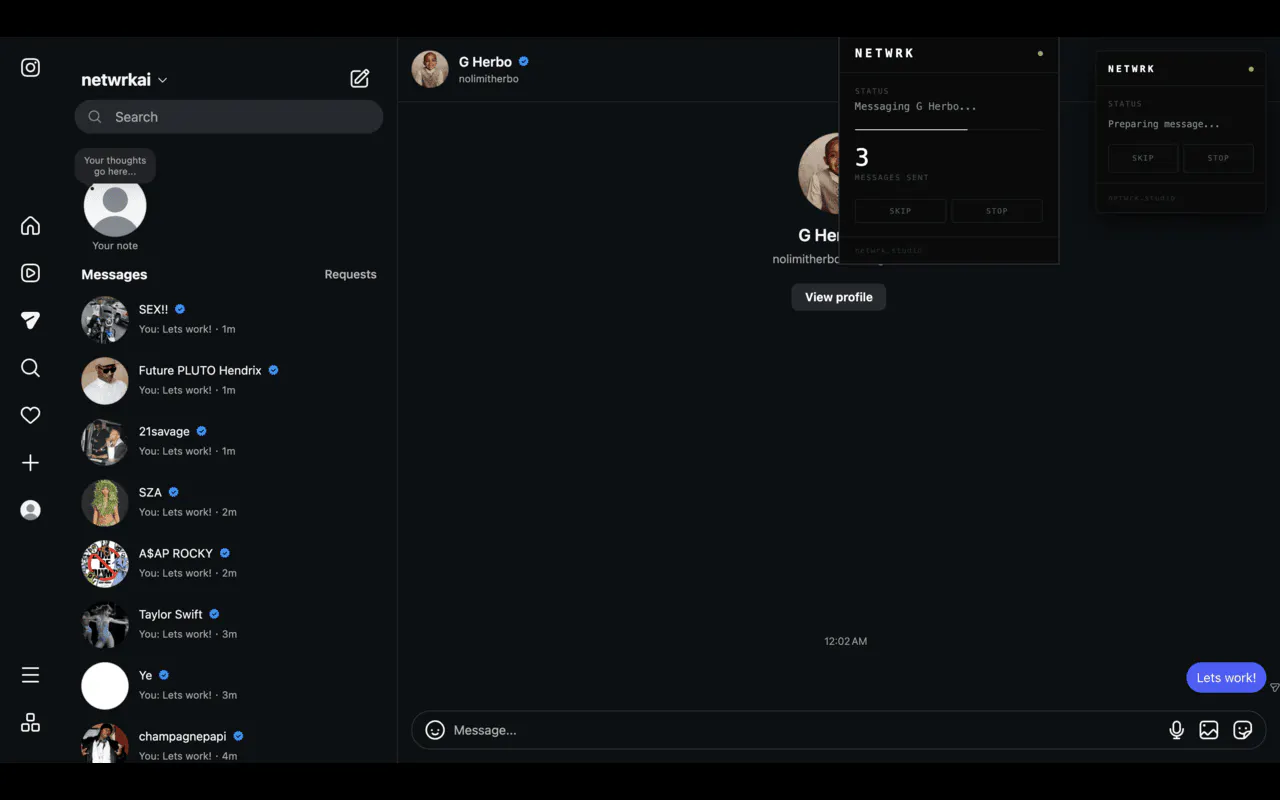Attach a photo with image icon
The image size is (1280, 800).
point(1209,730)
